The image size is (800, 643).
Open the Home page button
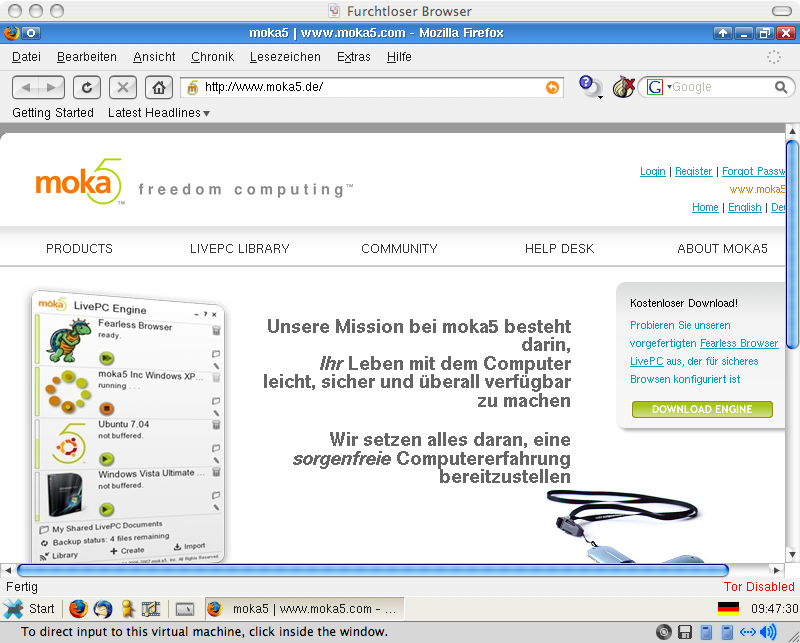click(x=159, y=87)
